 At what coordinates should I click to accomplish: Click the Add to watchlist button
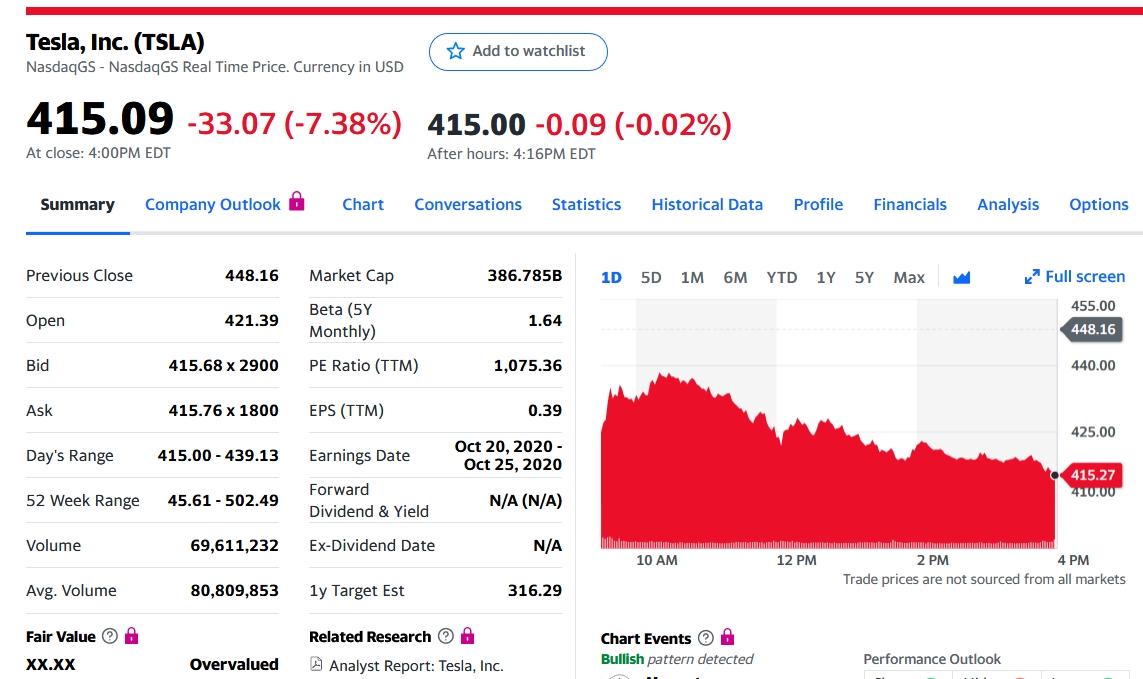[518, 51]
